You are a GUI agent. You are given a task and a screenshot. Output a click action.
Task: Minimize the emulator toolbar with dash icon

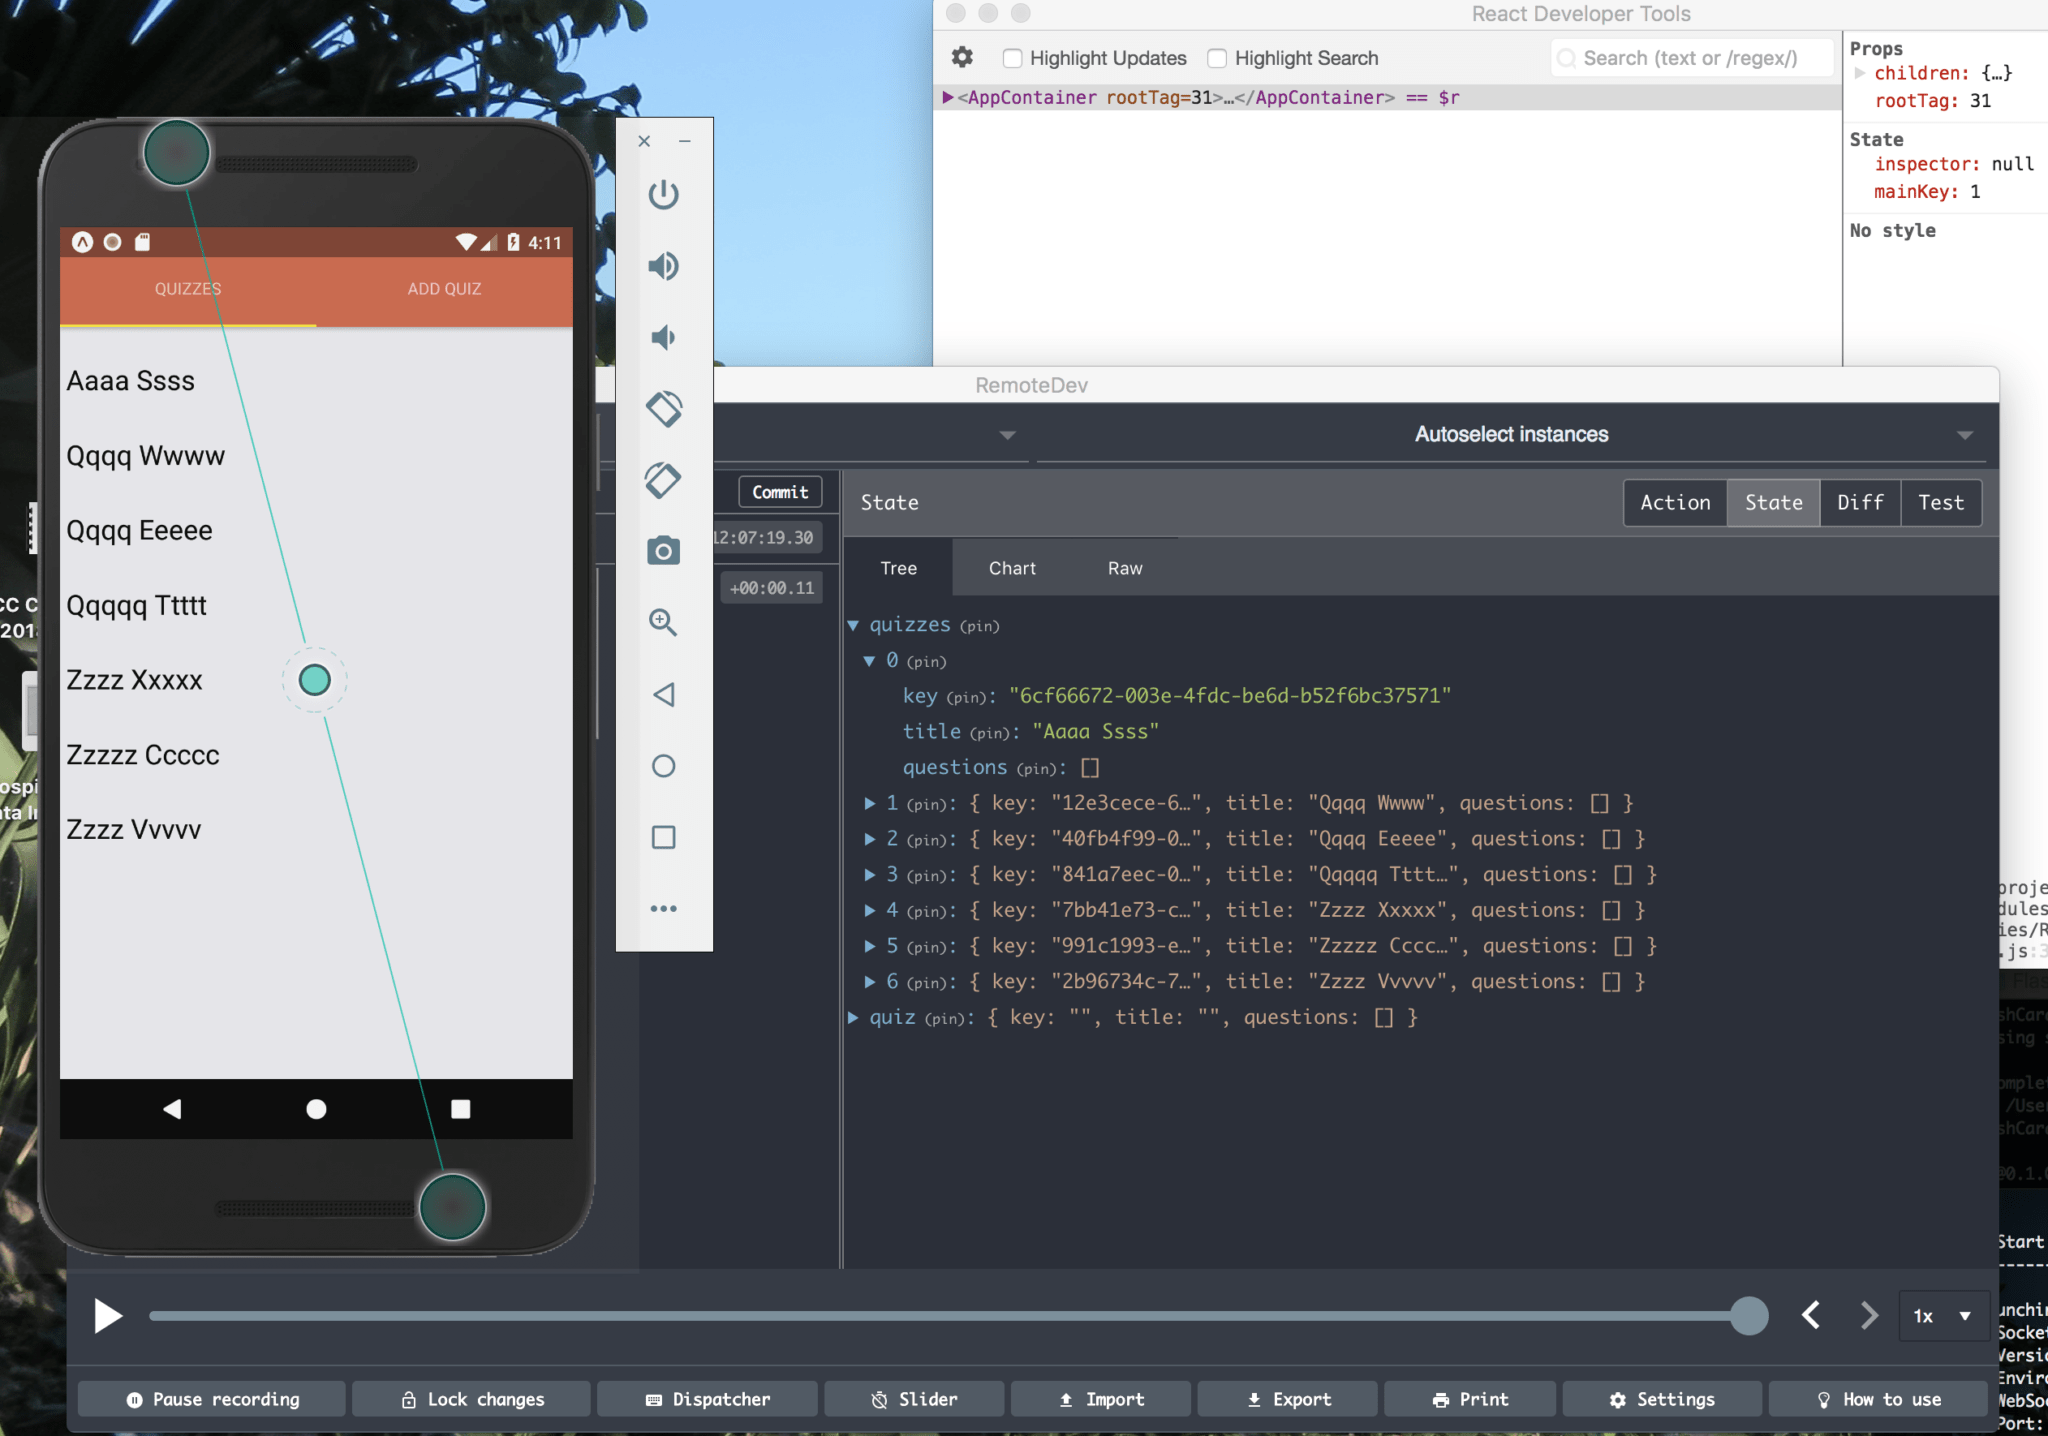pos(685,141)
